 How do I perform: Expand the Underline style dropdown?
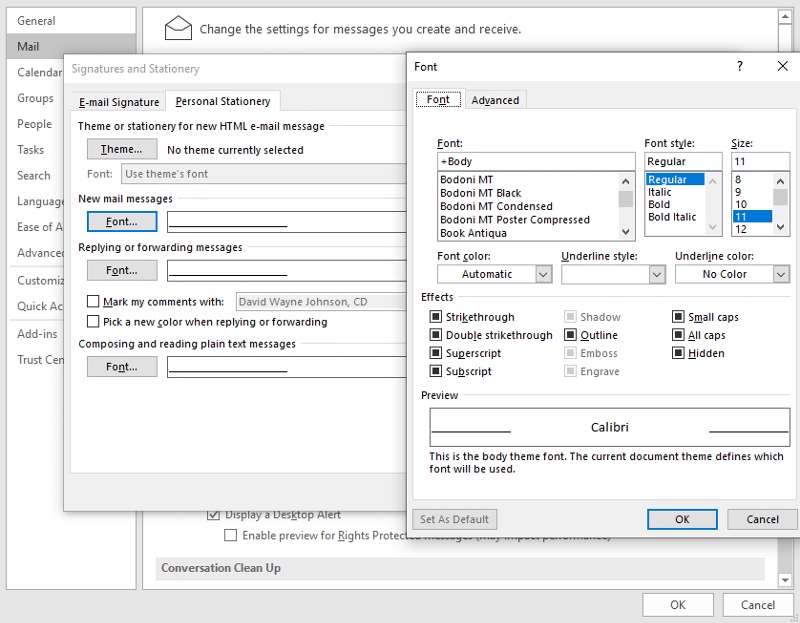pos(613,274)
